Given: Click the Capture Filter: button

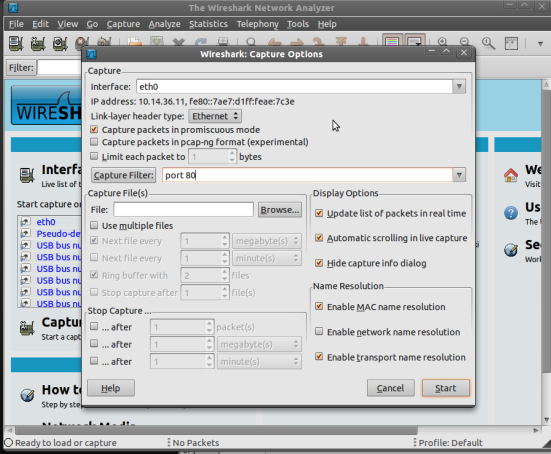Looking at the screenshot, I should click(124, 175).
